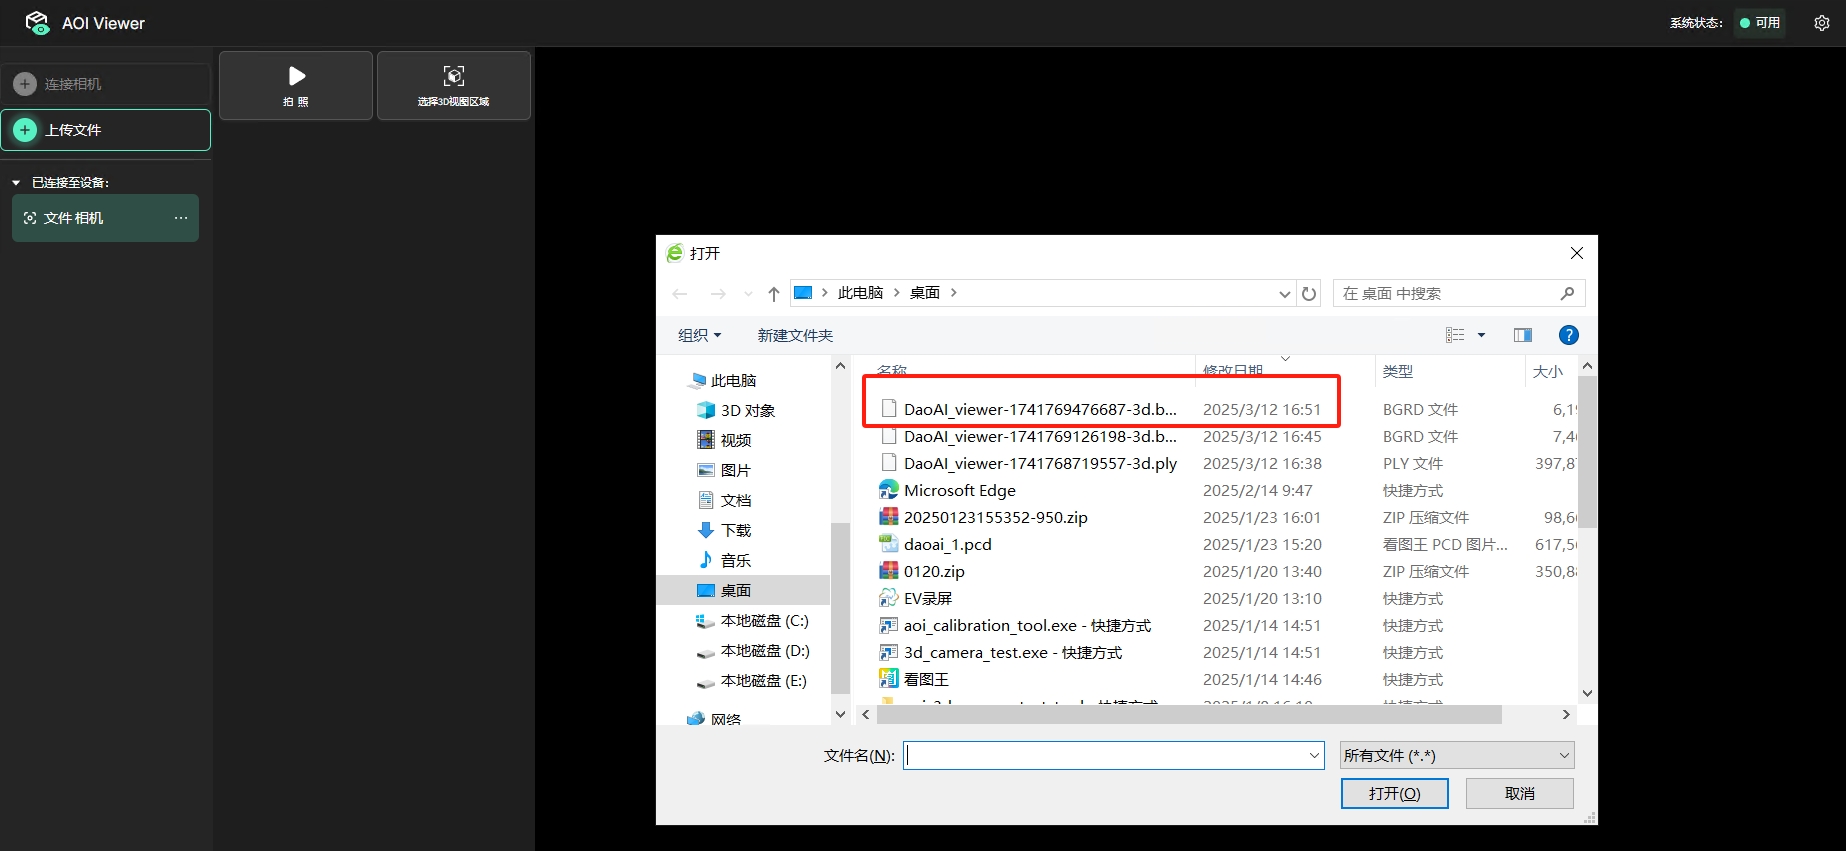Toggle the preview pane icon
Image resolution: width=1846 pixels, height=851 pixels.
click(1522, 335)
